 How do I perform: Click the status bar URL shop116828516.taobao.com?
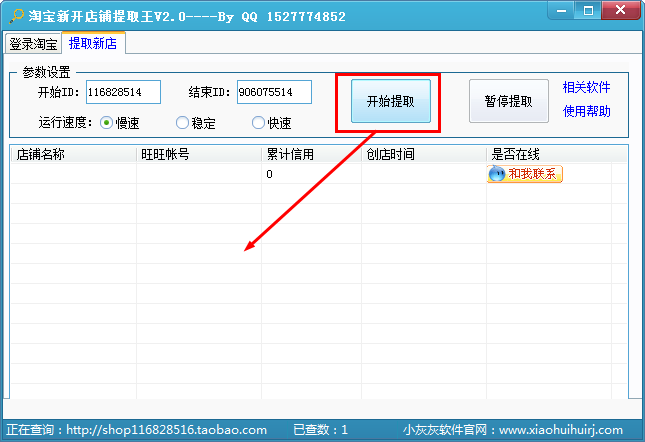pyautogui.click(x=166, y=430)
